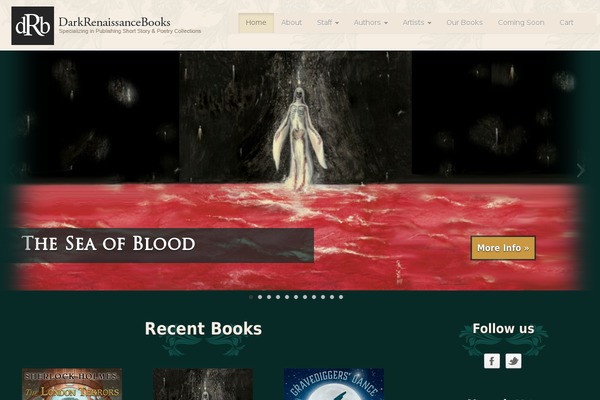Select the last carousel indicator dot

click(x=341, y=297)
